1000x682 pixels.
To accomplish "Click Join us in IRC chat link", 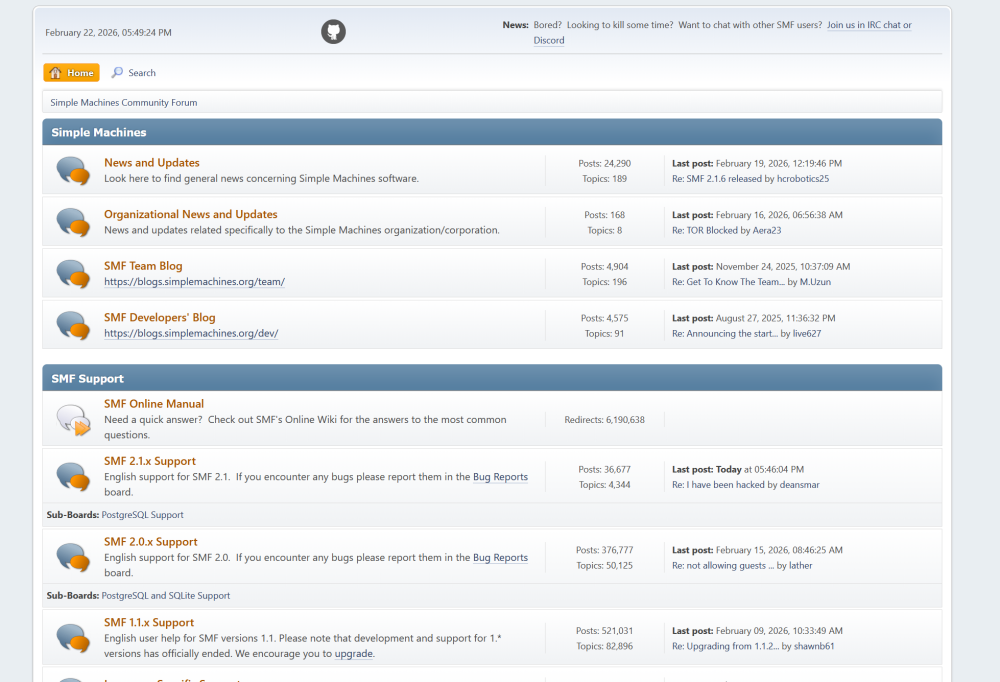I will [869, 25].
